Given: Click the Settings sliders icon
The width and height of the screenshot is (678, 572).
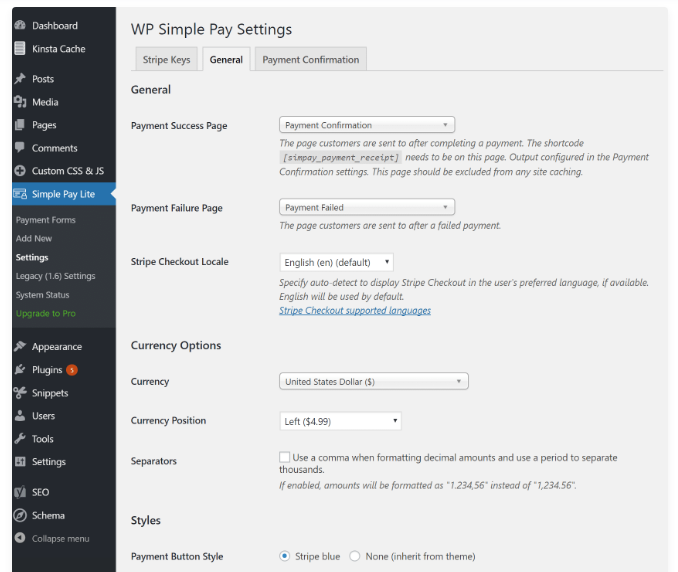Looking at the screenshot, I should 20,461.
